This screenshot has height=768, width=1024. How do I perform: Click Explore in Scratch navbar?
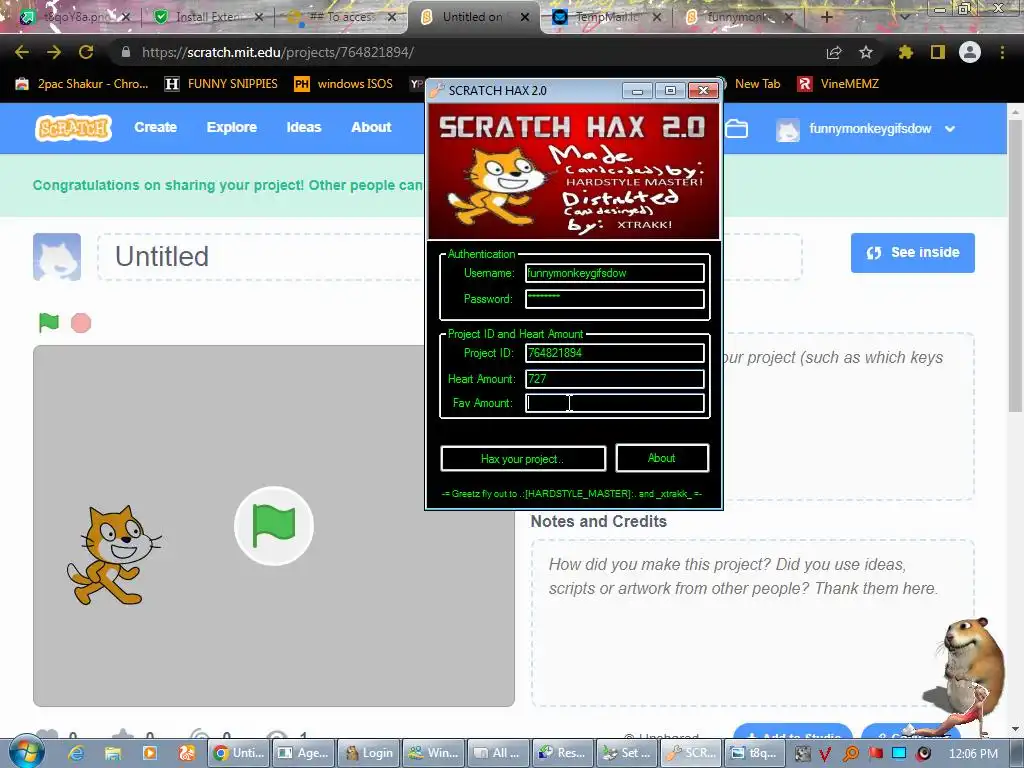(x=232, y=127)
